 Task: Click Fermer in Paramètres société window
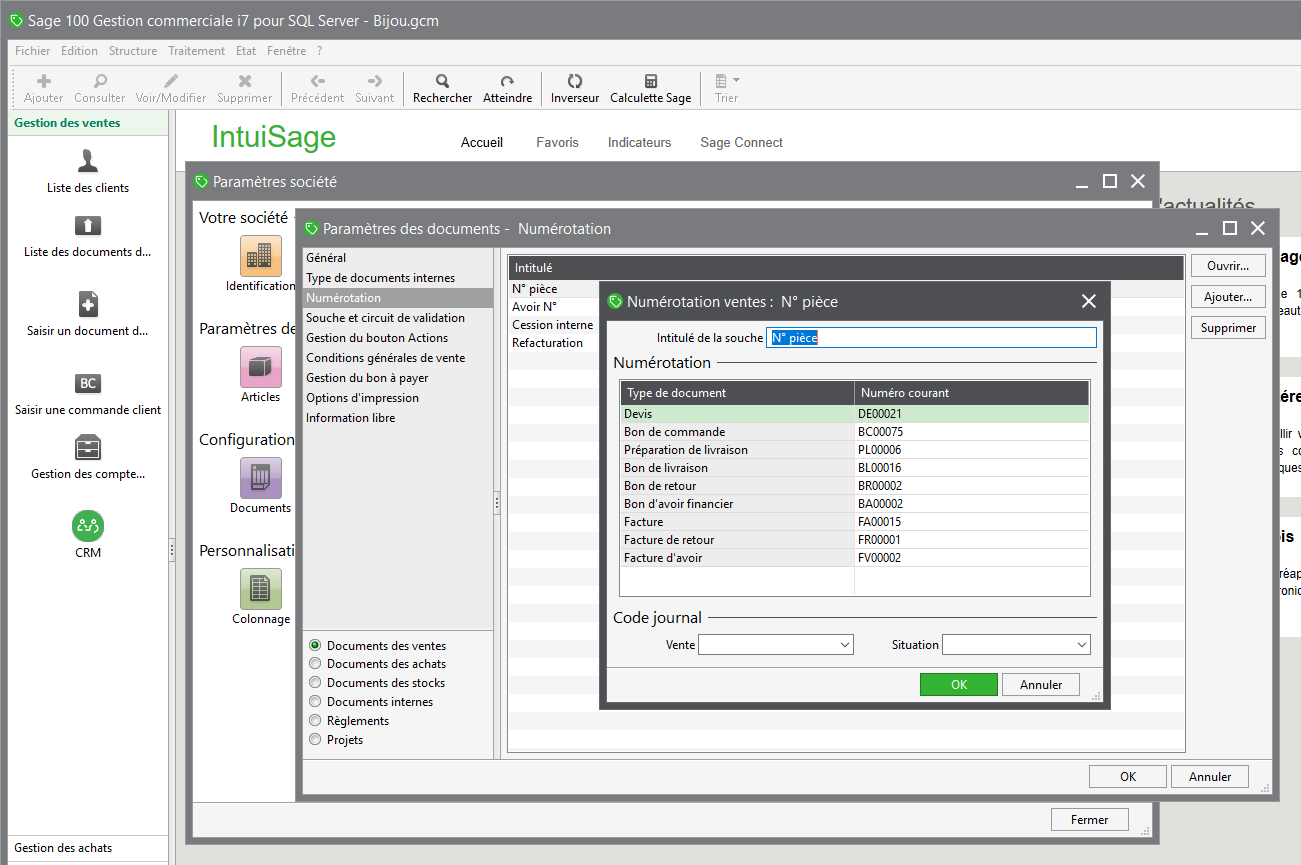[x=1090, y=820]
